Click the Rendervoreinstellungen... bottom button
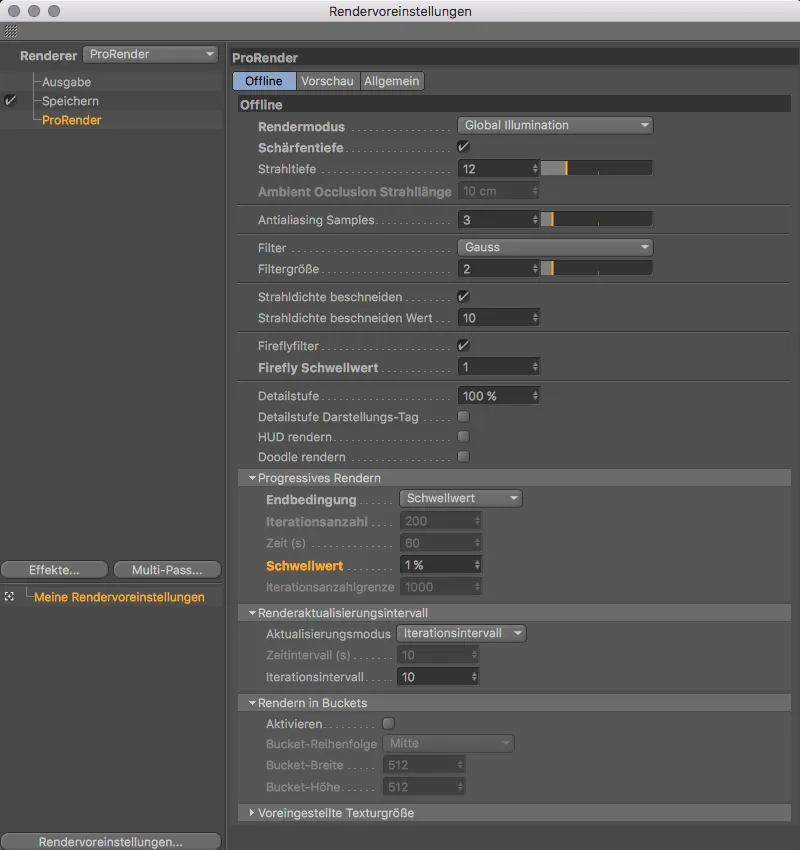Image resolution: width=800 pixels, height=850 pixels. pyautogui.click(x=111, y=841)
